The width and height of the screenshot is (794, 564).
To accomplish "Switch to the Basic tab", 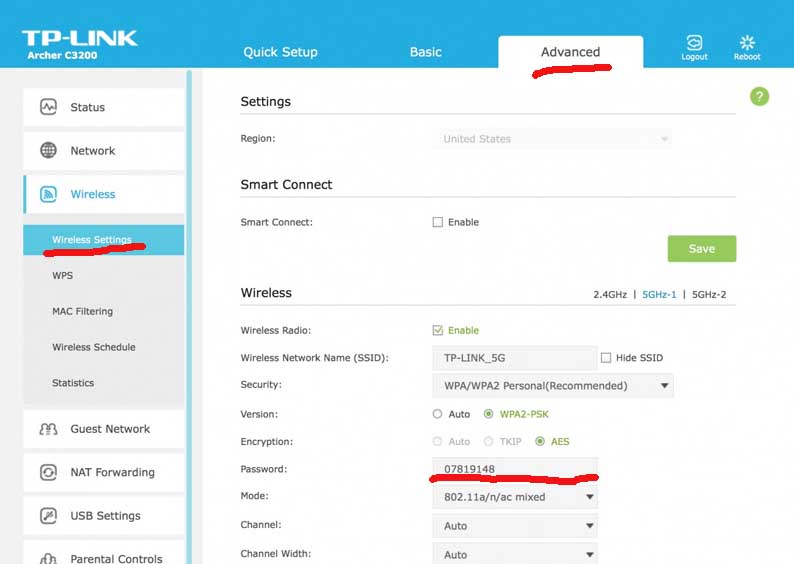I will pyautogui.click(x=426, y=52).
